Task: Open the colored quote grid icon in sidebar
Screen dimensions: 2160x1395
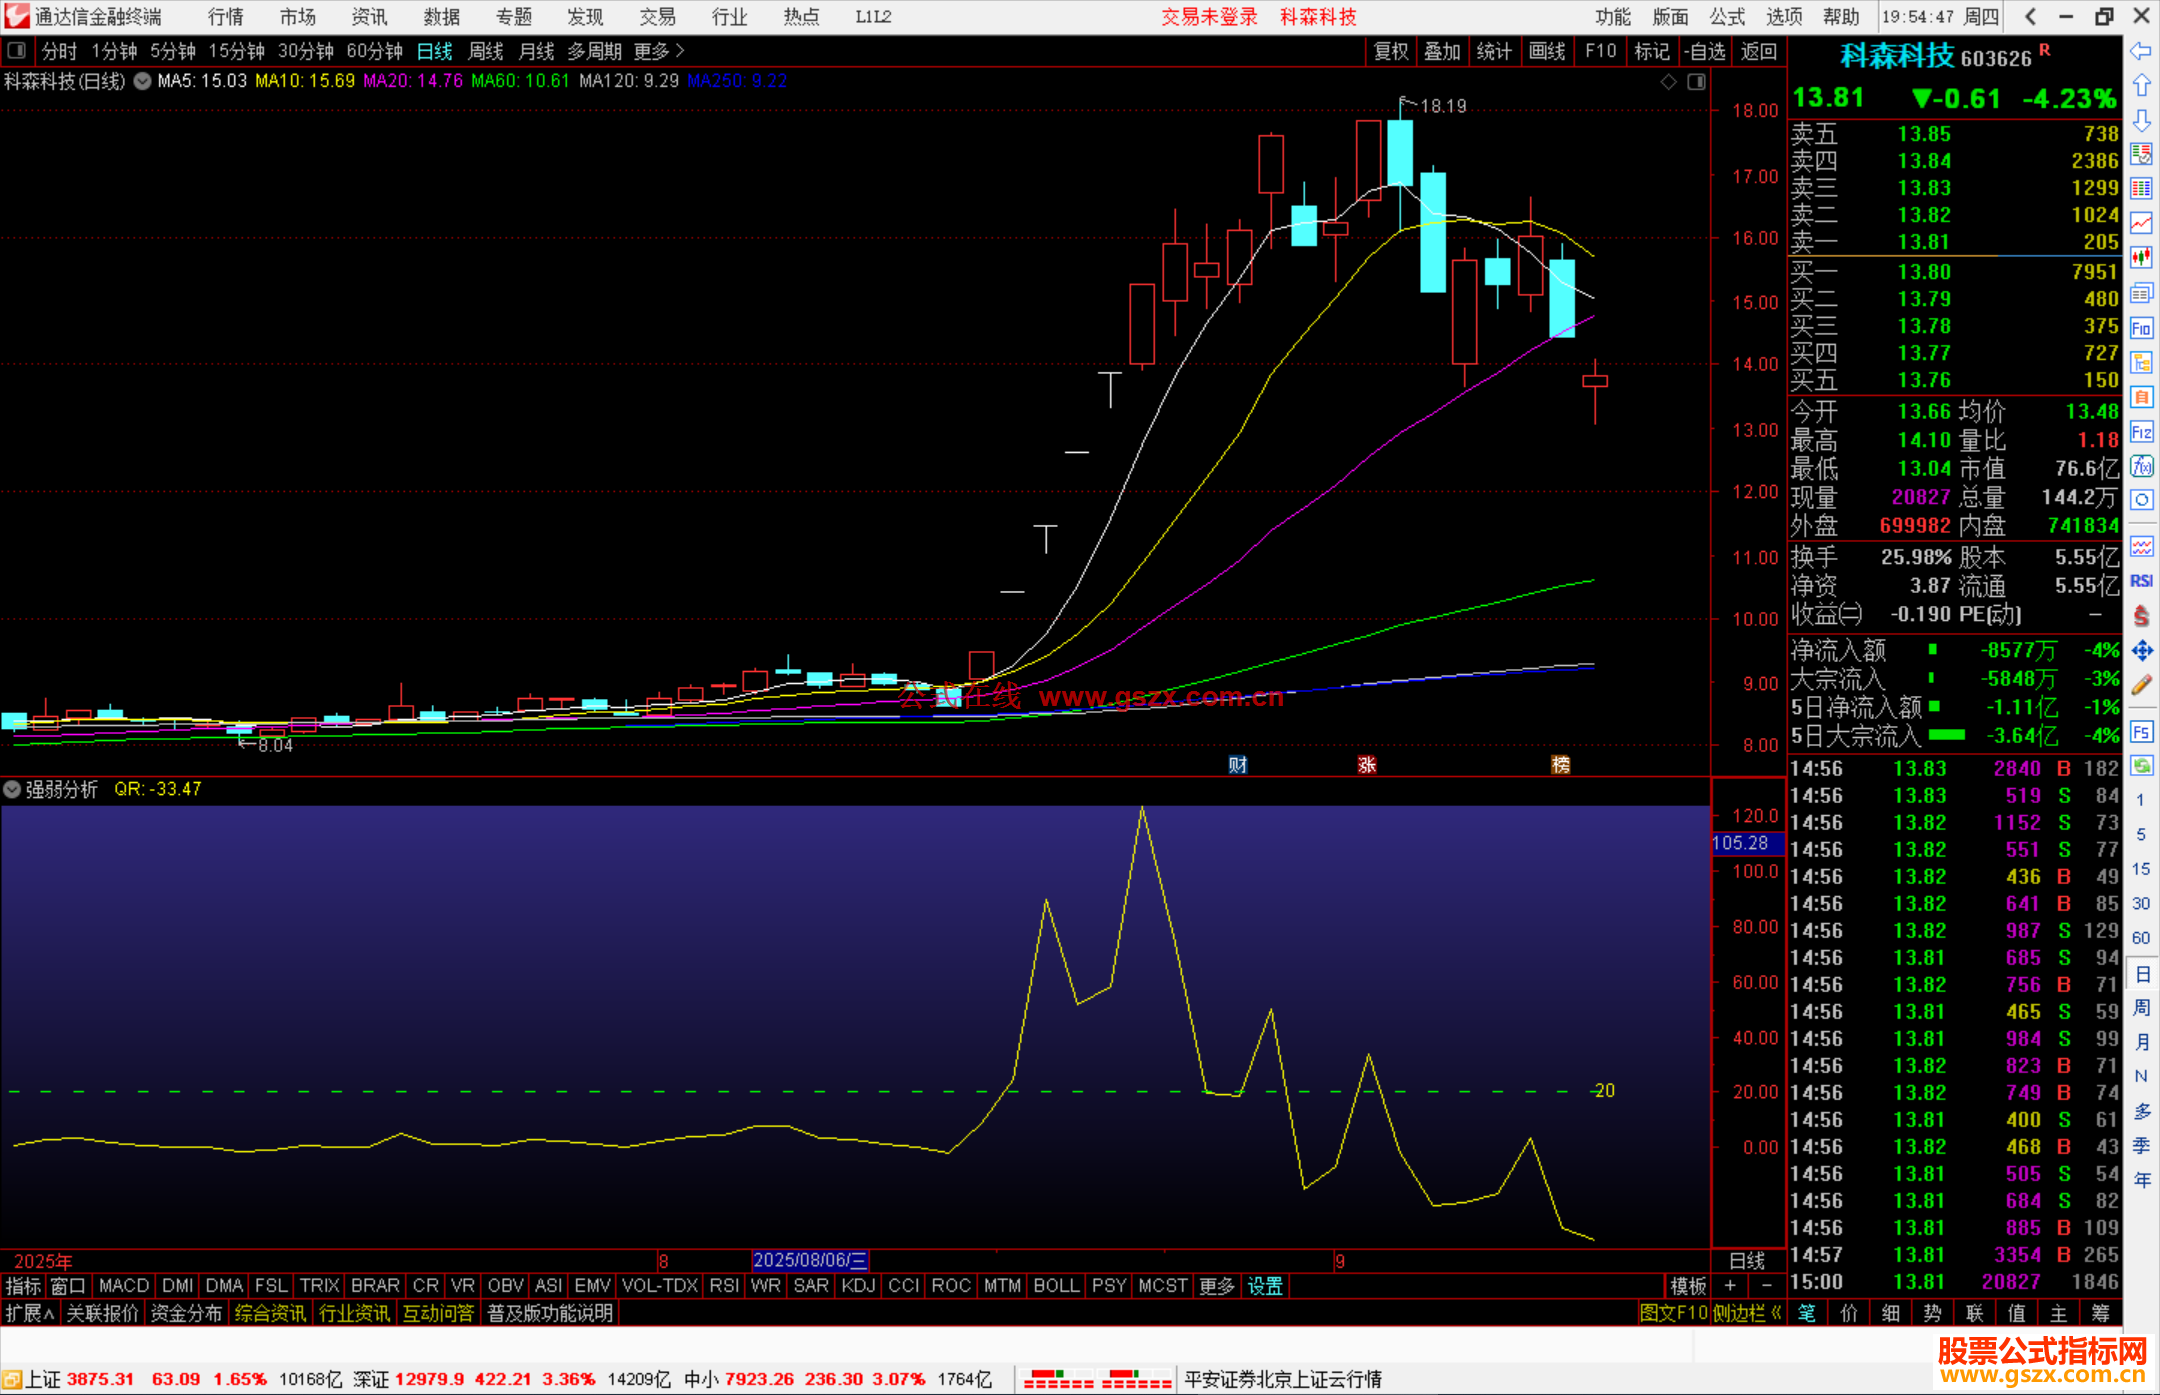Action: (2141, 189)
